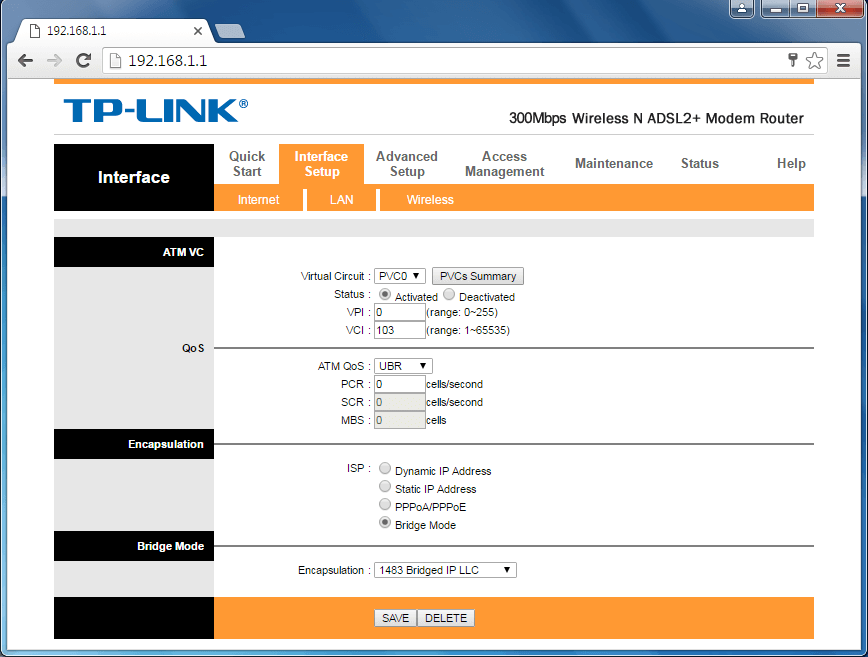Close the 192.168.1.1 tab
This screenshot has width=868, height=657.
198,31
